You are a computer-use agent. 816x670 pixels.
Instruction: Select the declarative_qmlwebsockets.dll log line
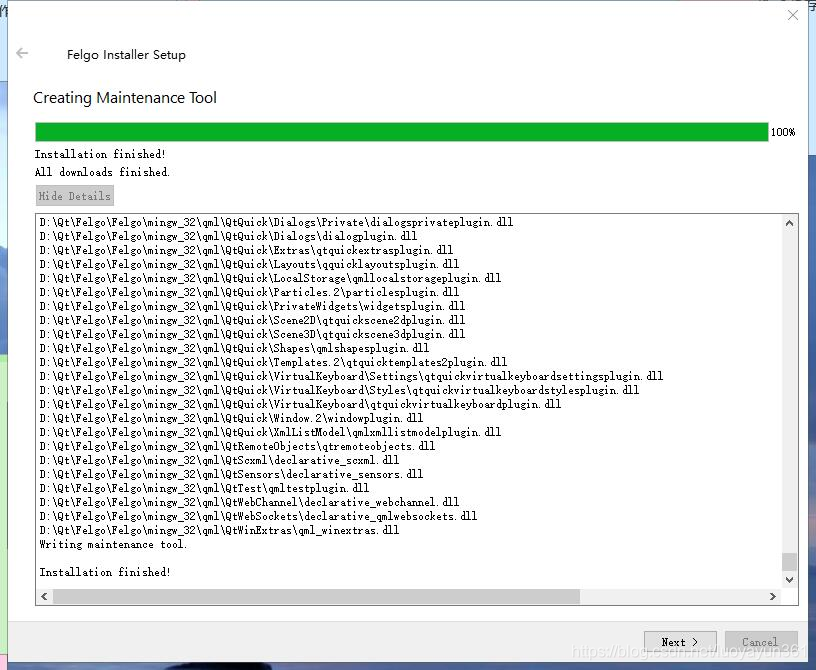258,516
